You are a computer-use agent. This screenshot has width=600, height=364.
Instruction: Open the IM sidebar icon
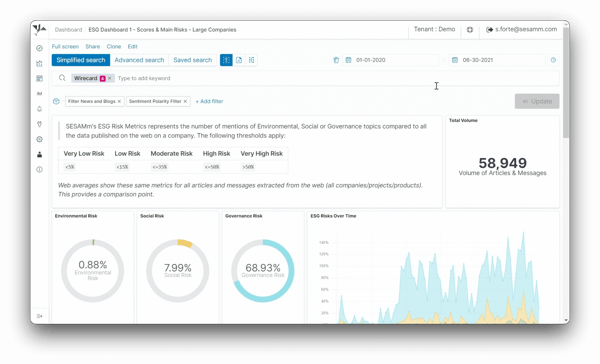click(x=39, y=94)
